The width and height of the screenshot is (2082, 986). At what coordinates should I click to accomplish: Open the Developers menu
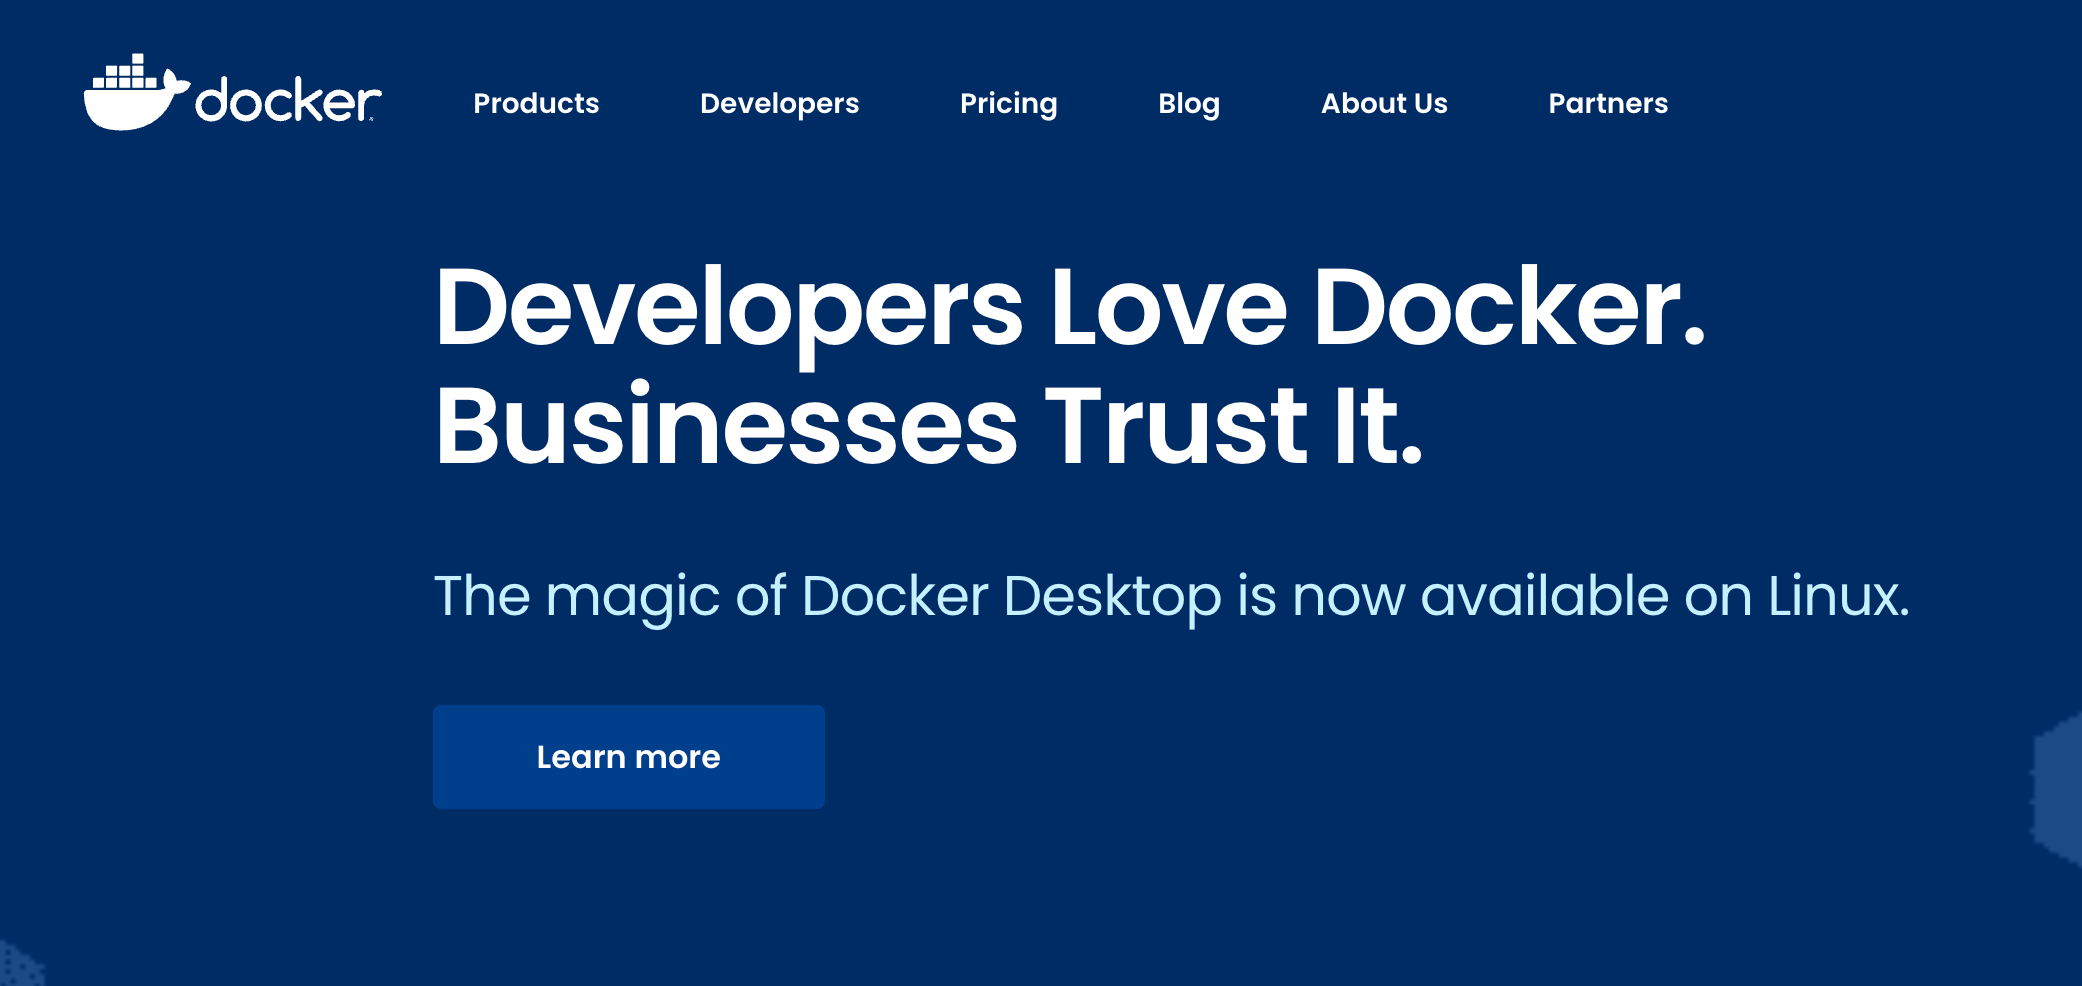click(779, 104)
